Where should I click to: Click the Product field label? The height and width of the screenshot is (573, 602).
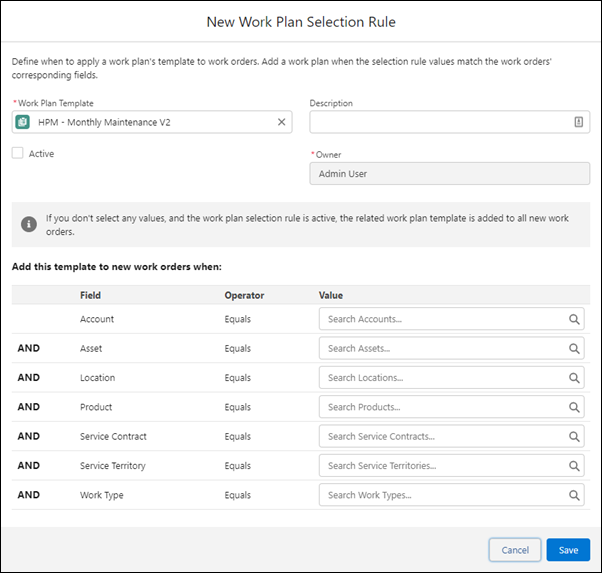pyautogui.click(x=96, y=407)
